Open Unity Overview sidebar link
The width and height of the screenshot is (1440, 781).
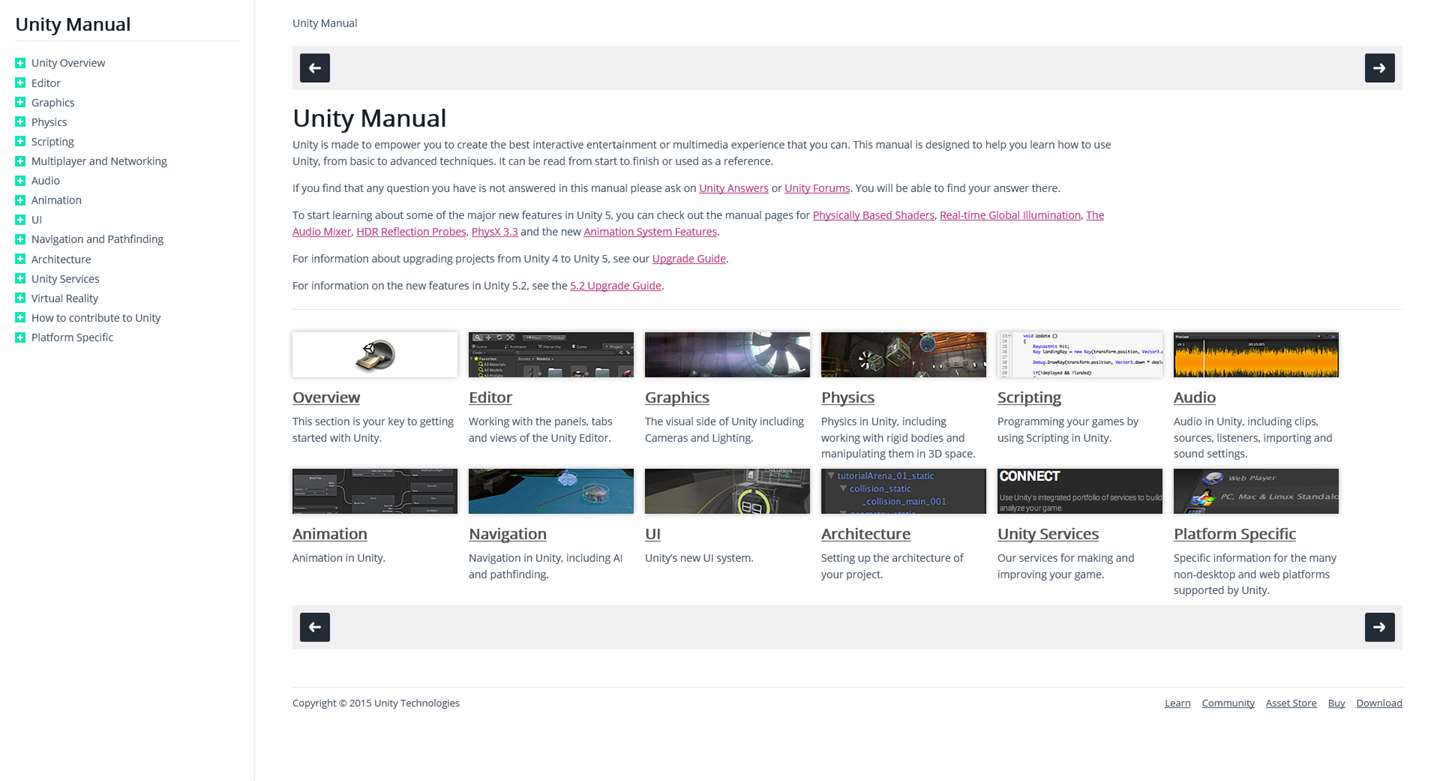coord(68,63)
